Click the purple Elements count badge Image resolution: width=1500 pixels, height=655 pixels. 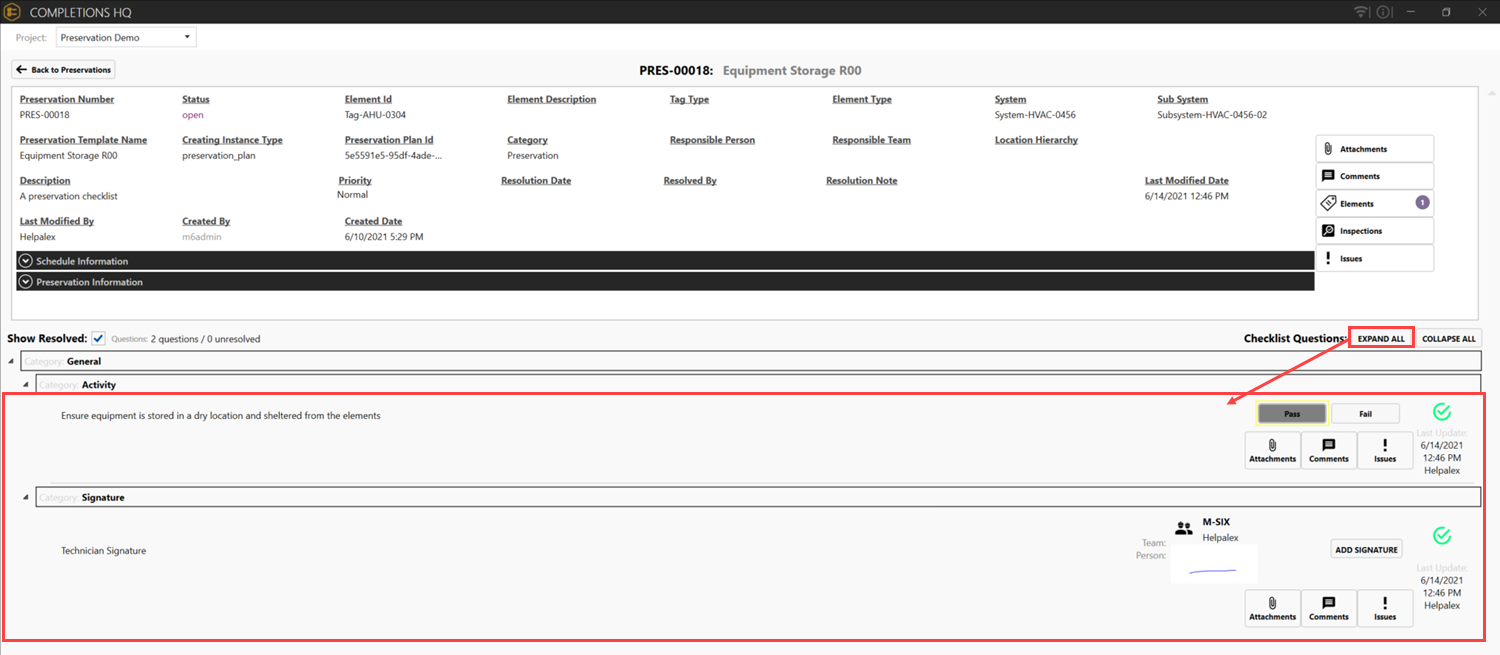tap(1422, 203)
